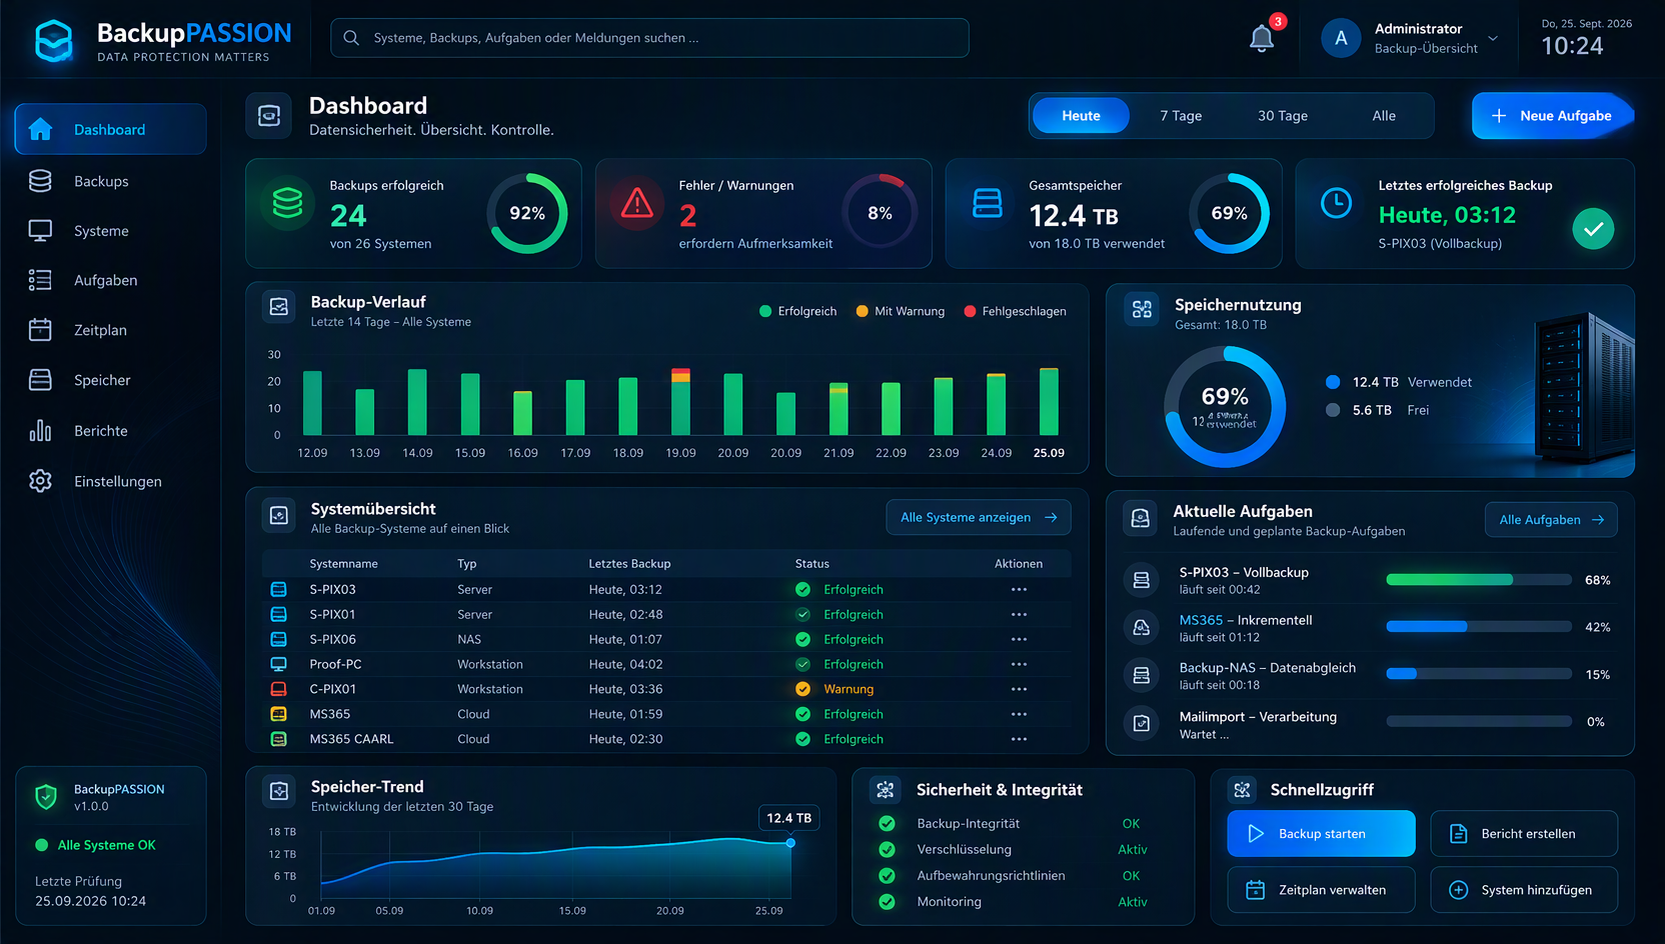Click the Dashboard header panel icon
Screen dimensions: 1665x944
point(269,116)
